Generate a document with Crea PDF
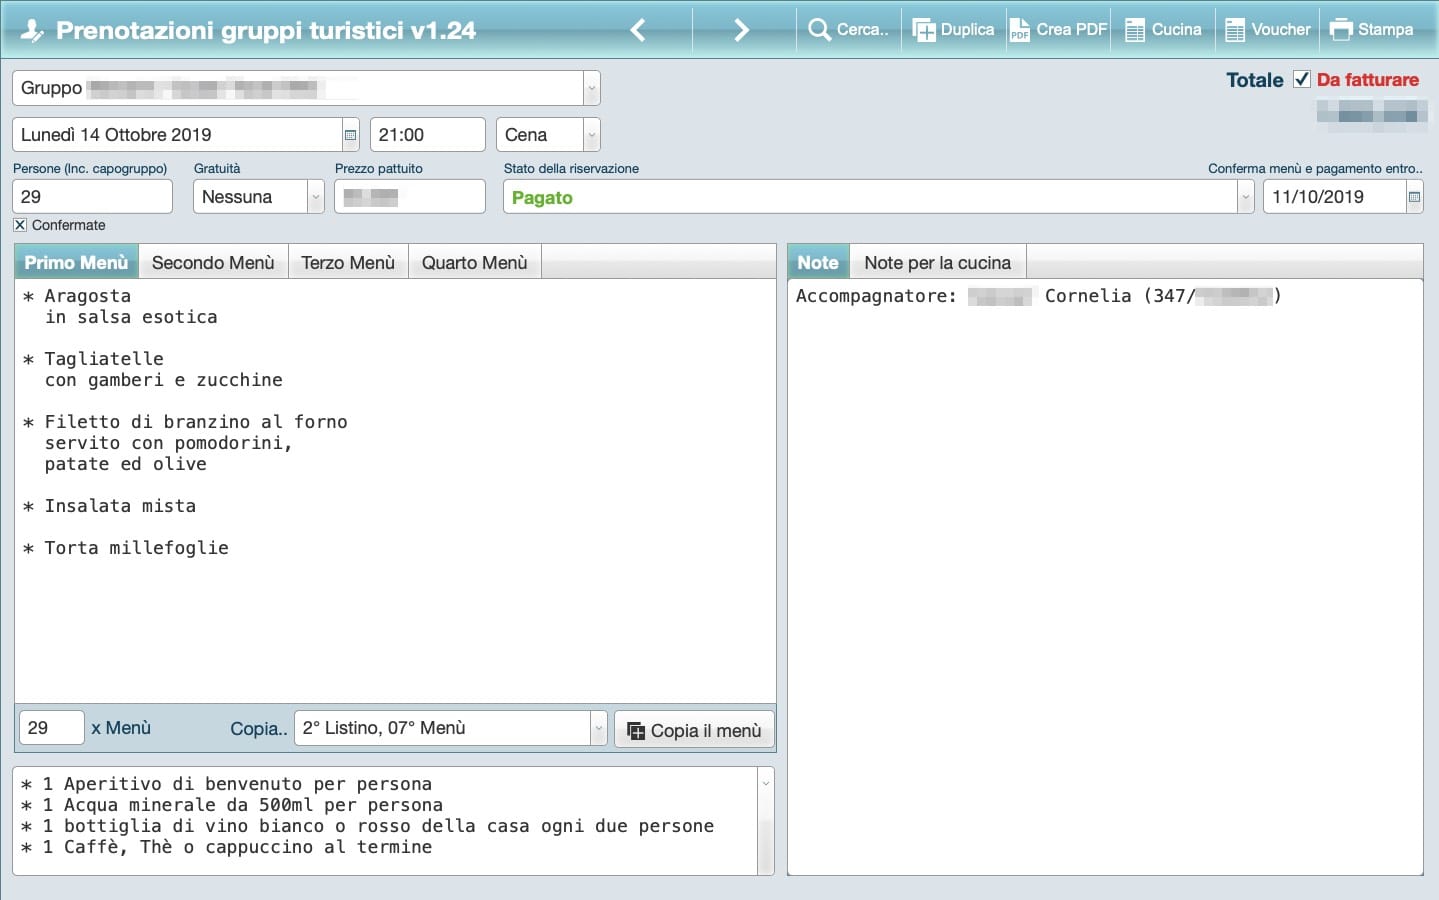Screen dimensions: 1439x900 point(1058,30)
